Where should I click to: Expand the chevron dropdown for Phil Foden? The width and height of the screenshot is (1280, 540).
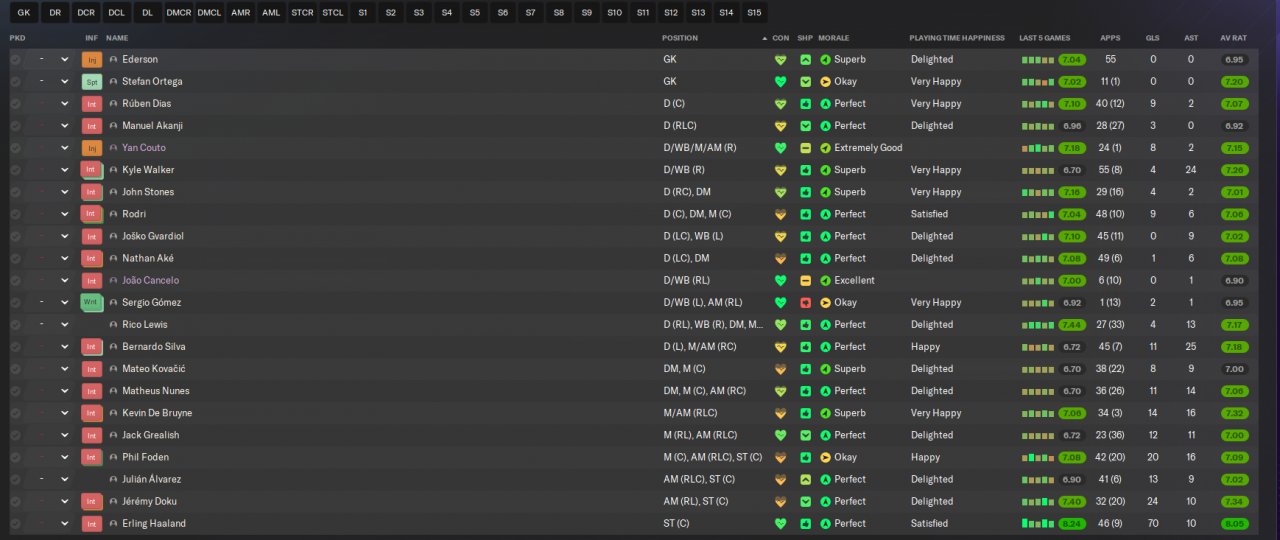65,457
